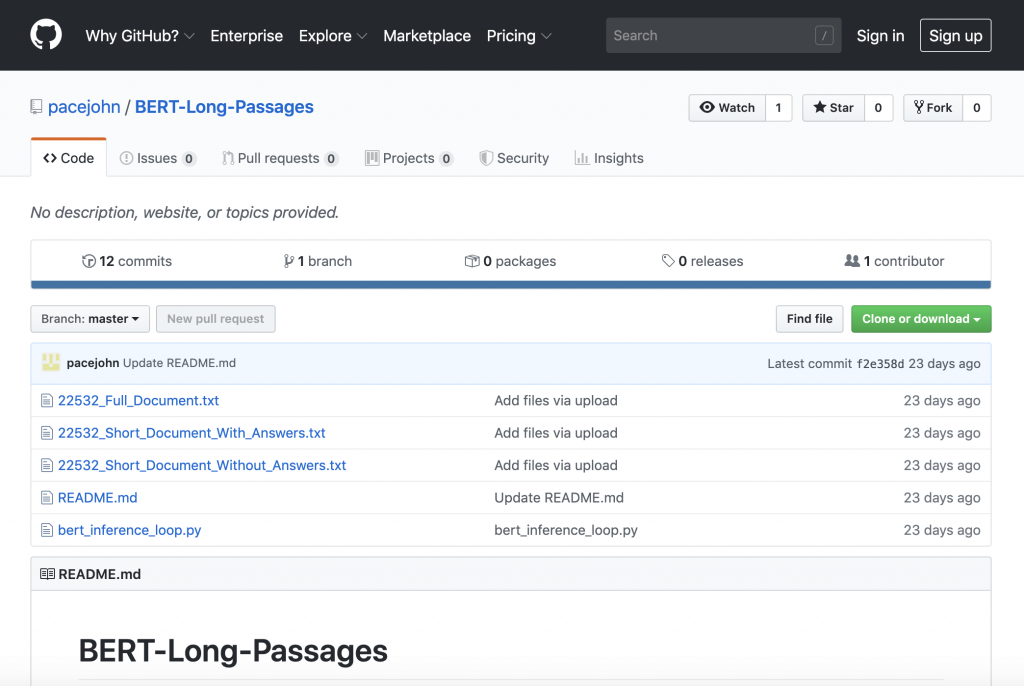Click the Find file button

pyautogui.click(x=809, y=319)
